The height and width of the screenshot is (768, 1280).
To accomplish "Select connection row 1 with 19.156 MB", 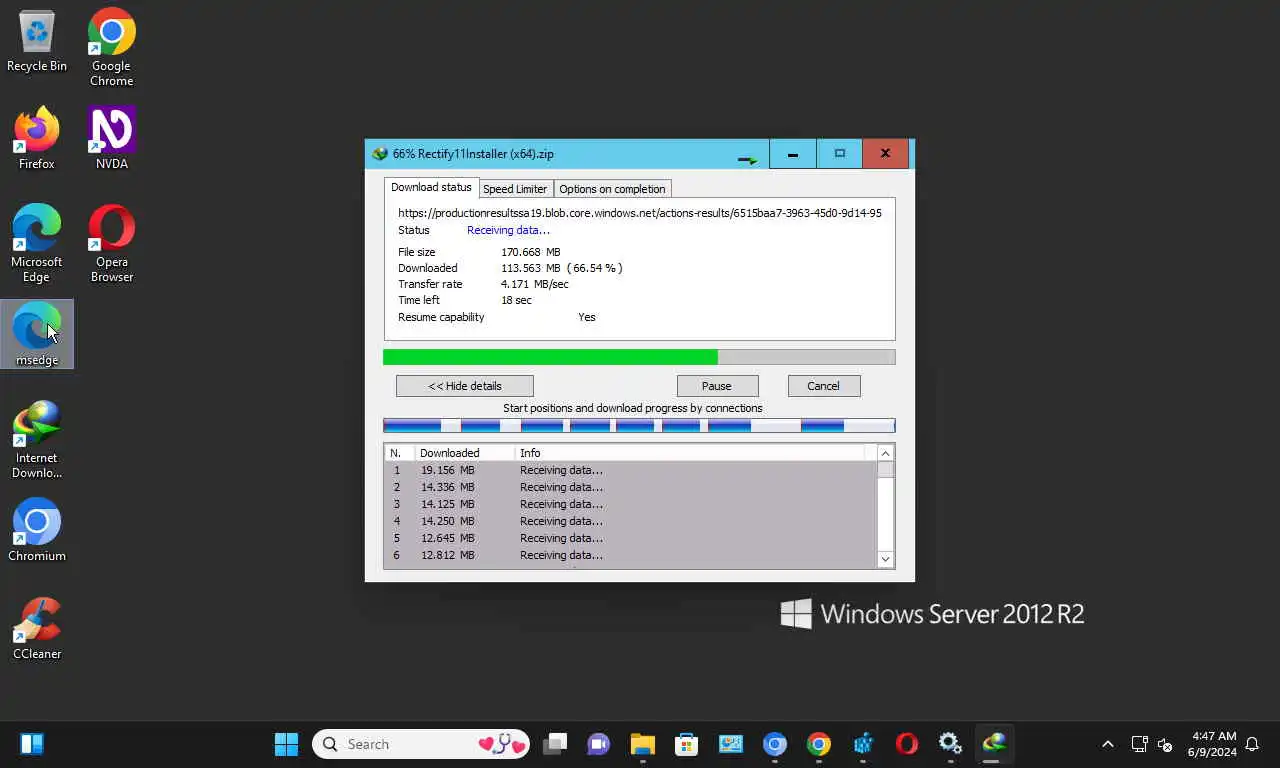I will [630, 470].
